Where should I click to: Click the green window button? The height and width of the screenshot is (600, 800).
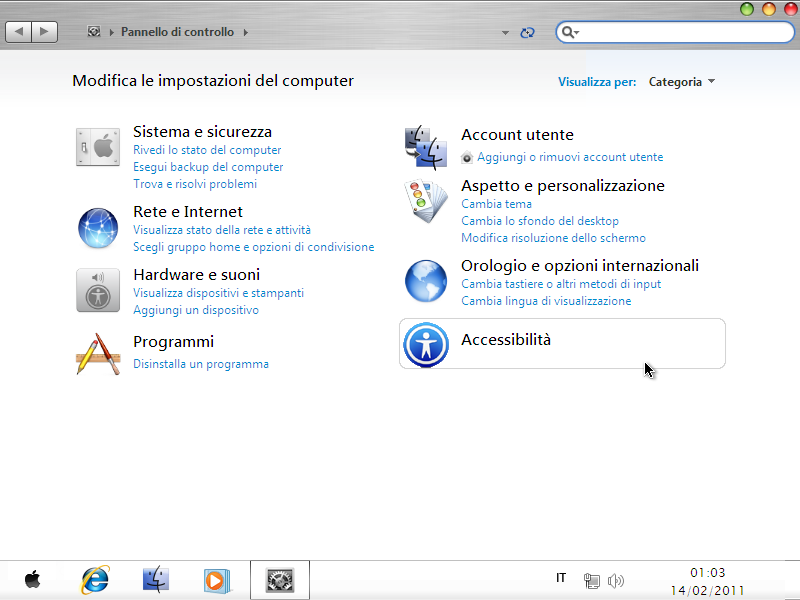point(746,9)
